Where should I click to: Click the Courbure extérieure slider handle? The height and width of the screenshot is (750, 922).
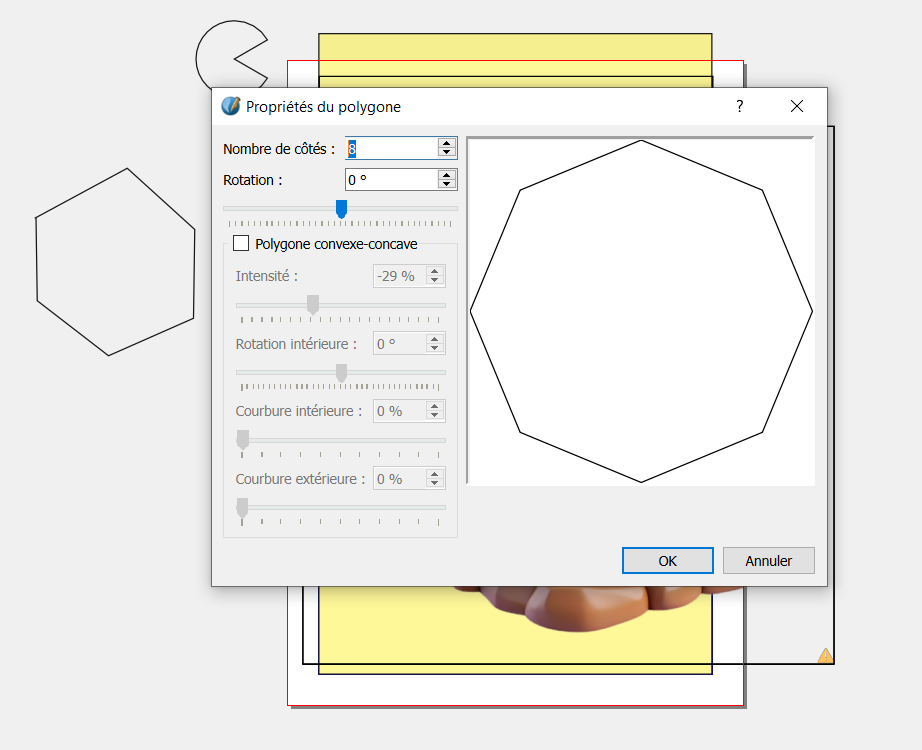(x=242, y=507)
